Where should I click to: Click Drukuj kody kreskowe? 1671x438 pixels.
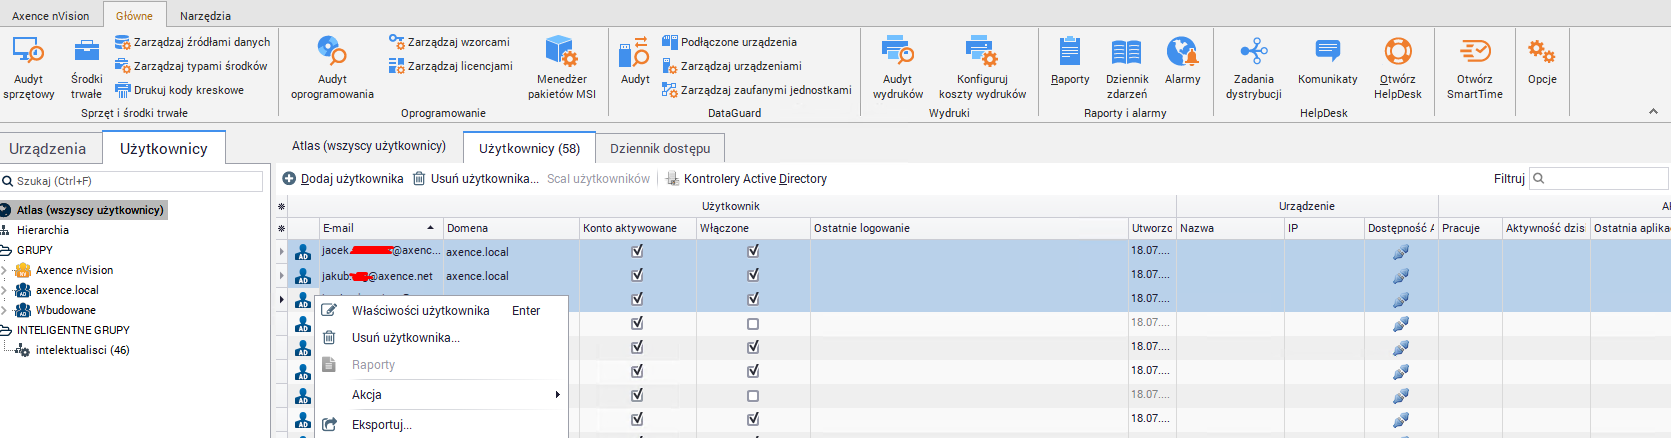180,90
